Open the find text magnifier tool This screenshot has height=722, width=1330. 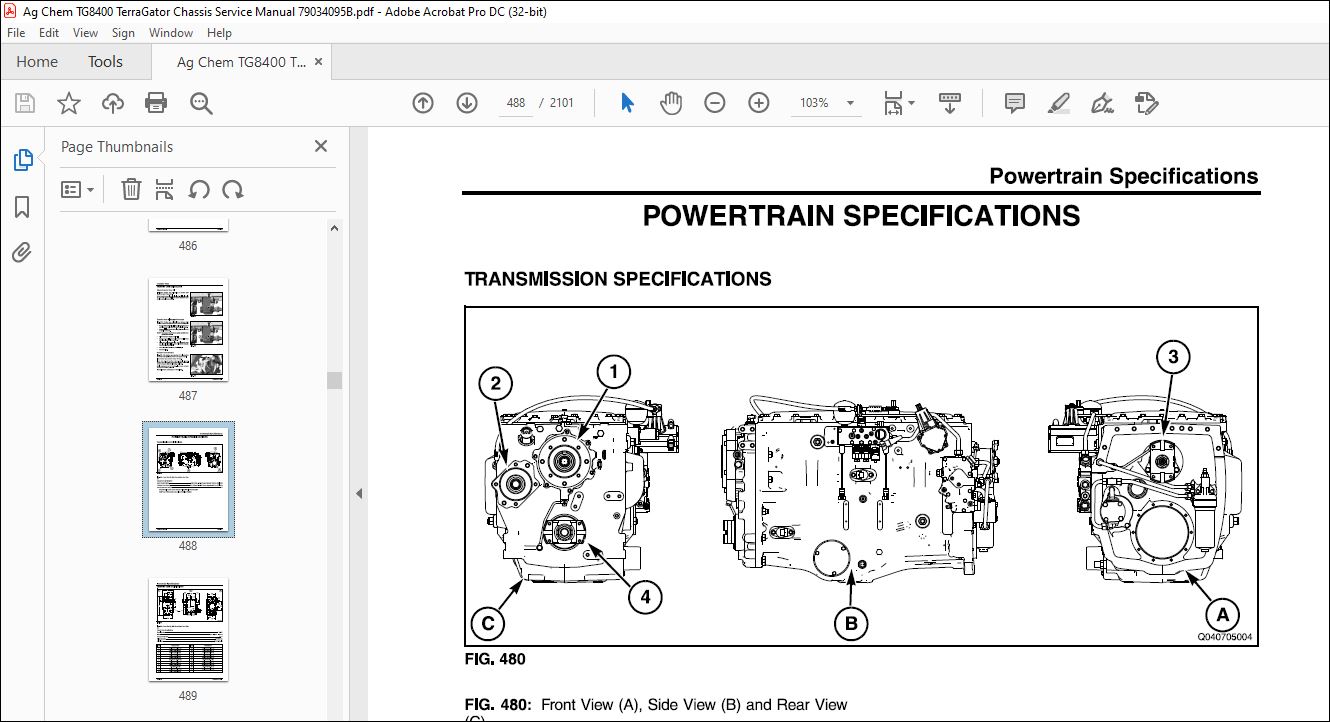pyautogui.click(x=201, y=103)
